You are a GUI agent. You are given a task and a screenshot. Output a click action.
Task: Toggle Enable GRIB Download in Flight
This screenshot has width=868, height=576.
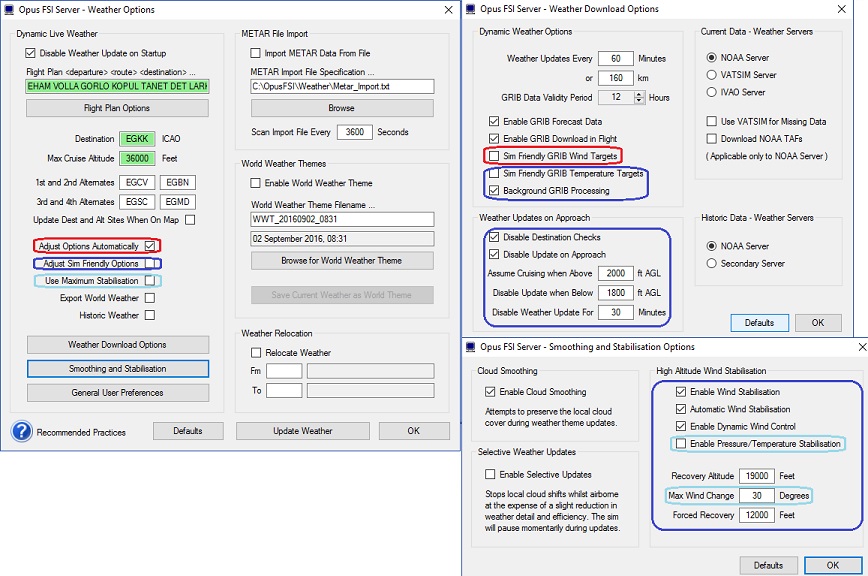pyautogui.click(x=494, y=138)
